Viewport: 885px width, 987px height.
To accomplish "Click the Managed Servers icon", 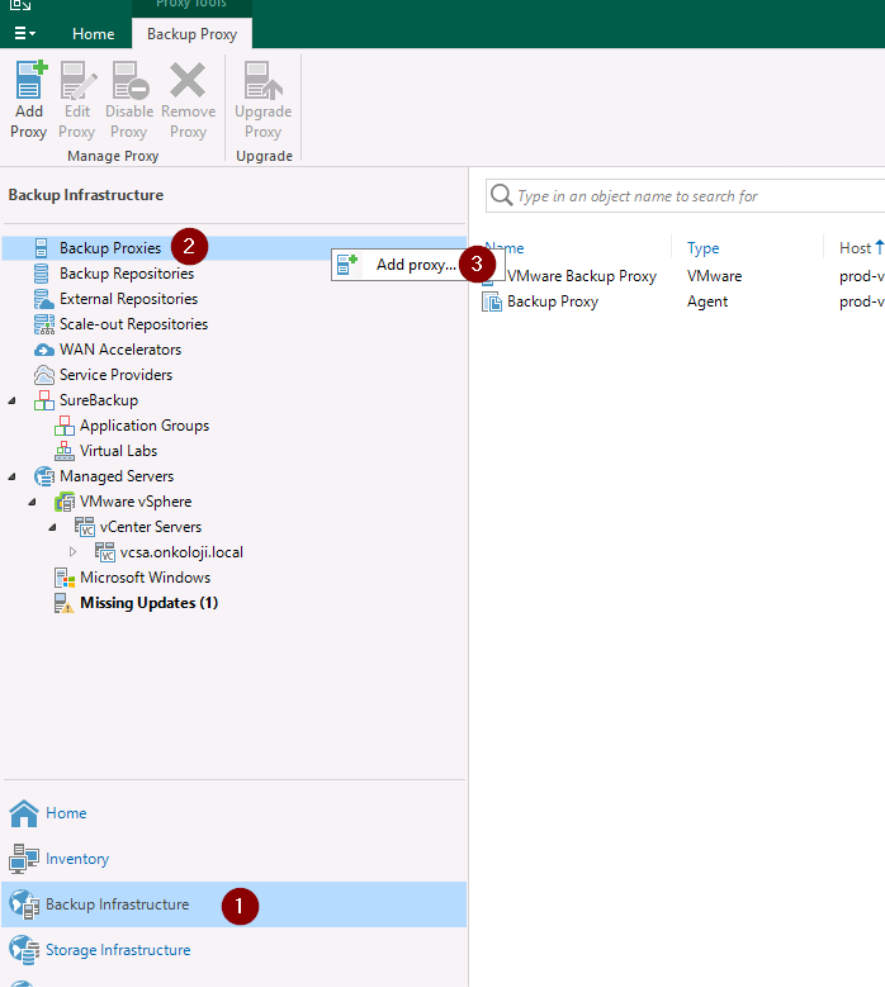I will pos(43,477).
